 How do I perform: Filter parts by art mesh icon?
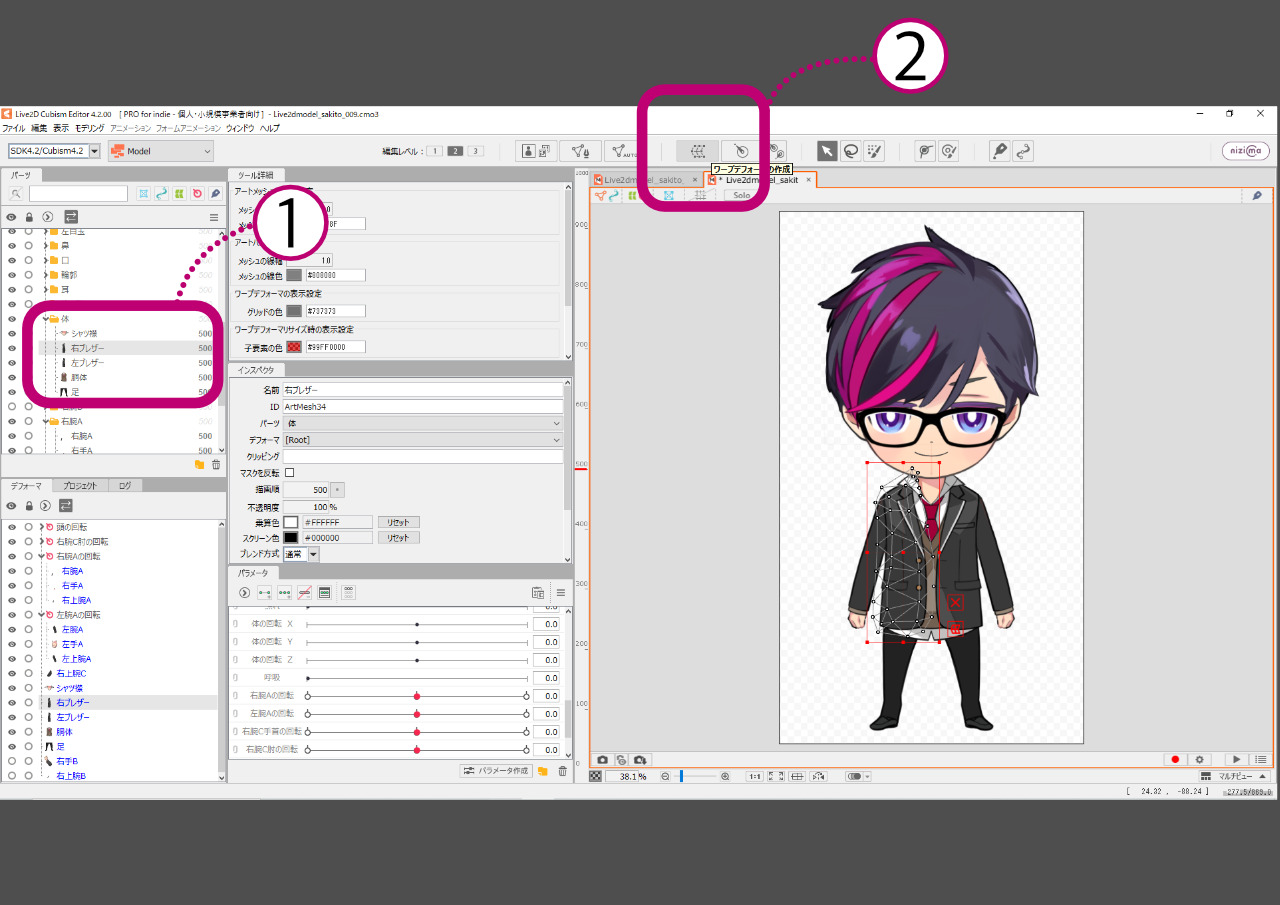[143, 193]
